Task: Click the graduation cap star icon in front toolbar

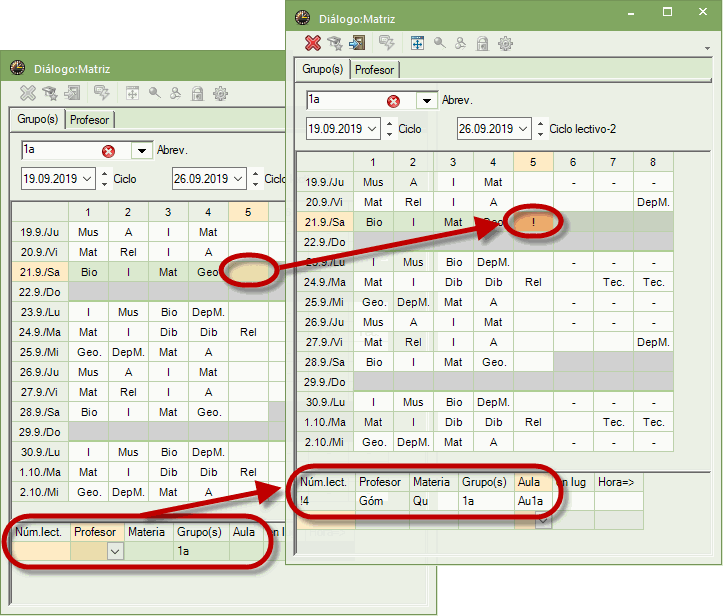Action: [x=335, y=43]
